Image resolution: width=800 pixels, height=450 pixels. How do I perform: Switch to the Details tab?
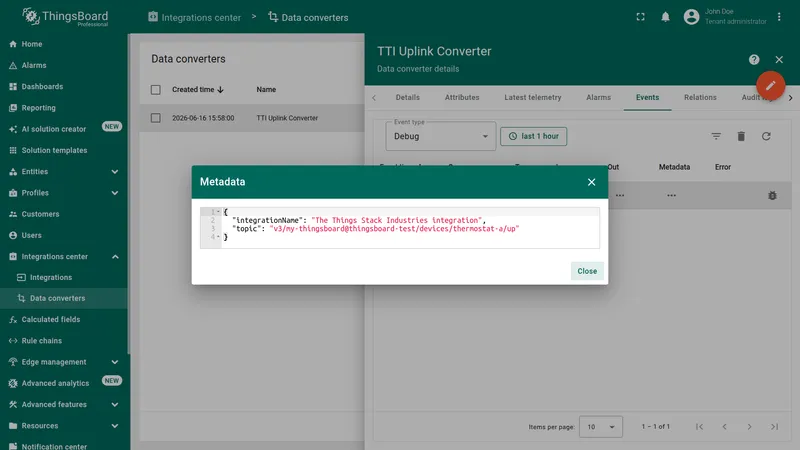click(x=408, y=97)
